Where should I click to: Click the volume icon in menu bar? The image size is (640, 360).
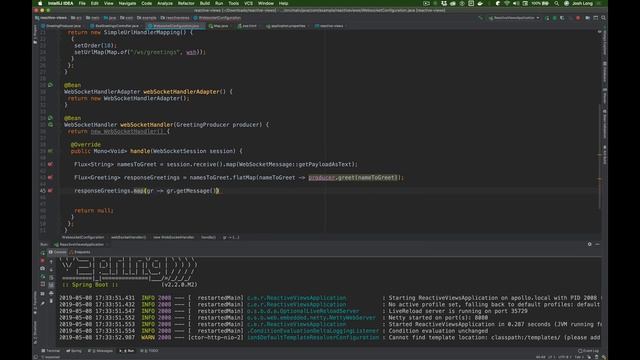point(516,3)
